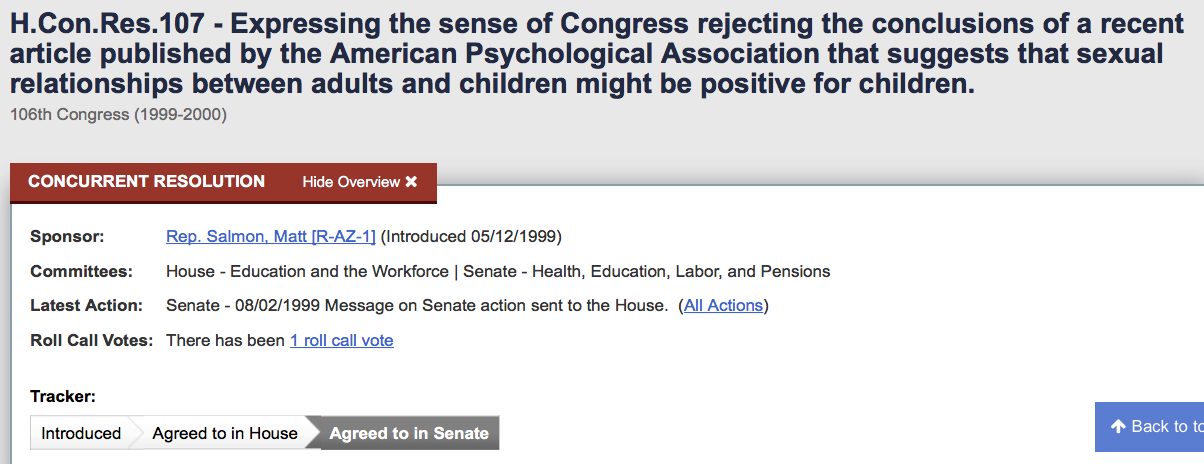Select the Agreed to in Senate step
This screenshot has width=1204, height=464.
pos(409,433)
